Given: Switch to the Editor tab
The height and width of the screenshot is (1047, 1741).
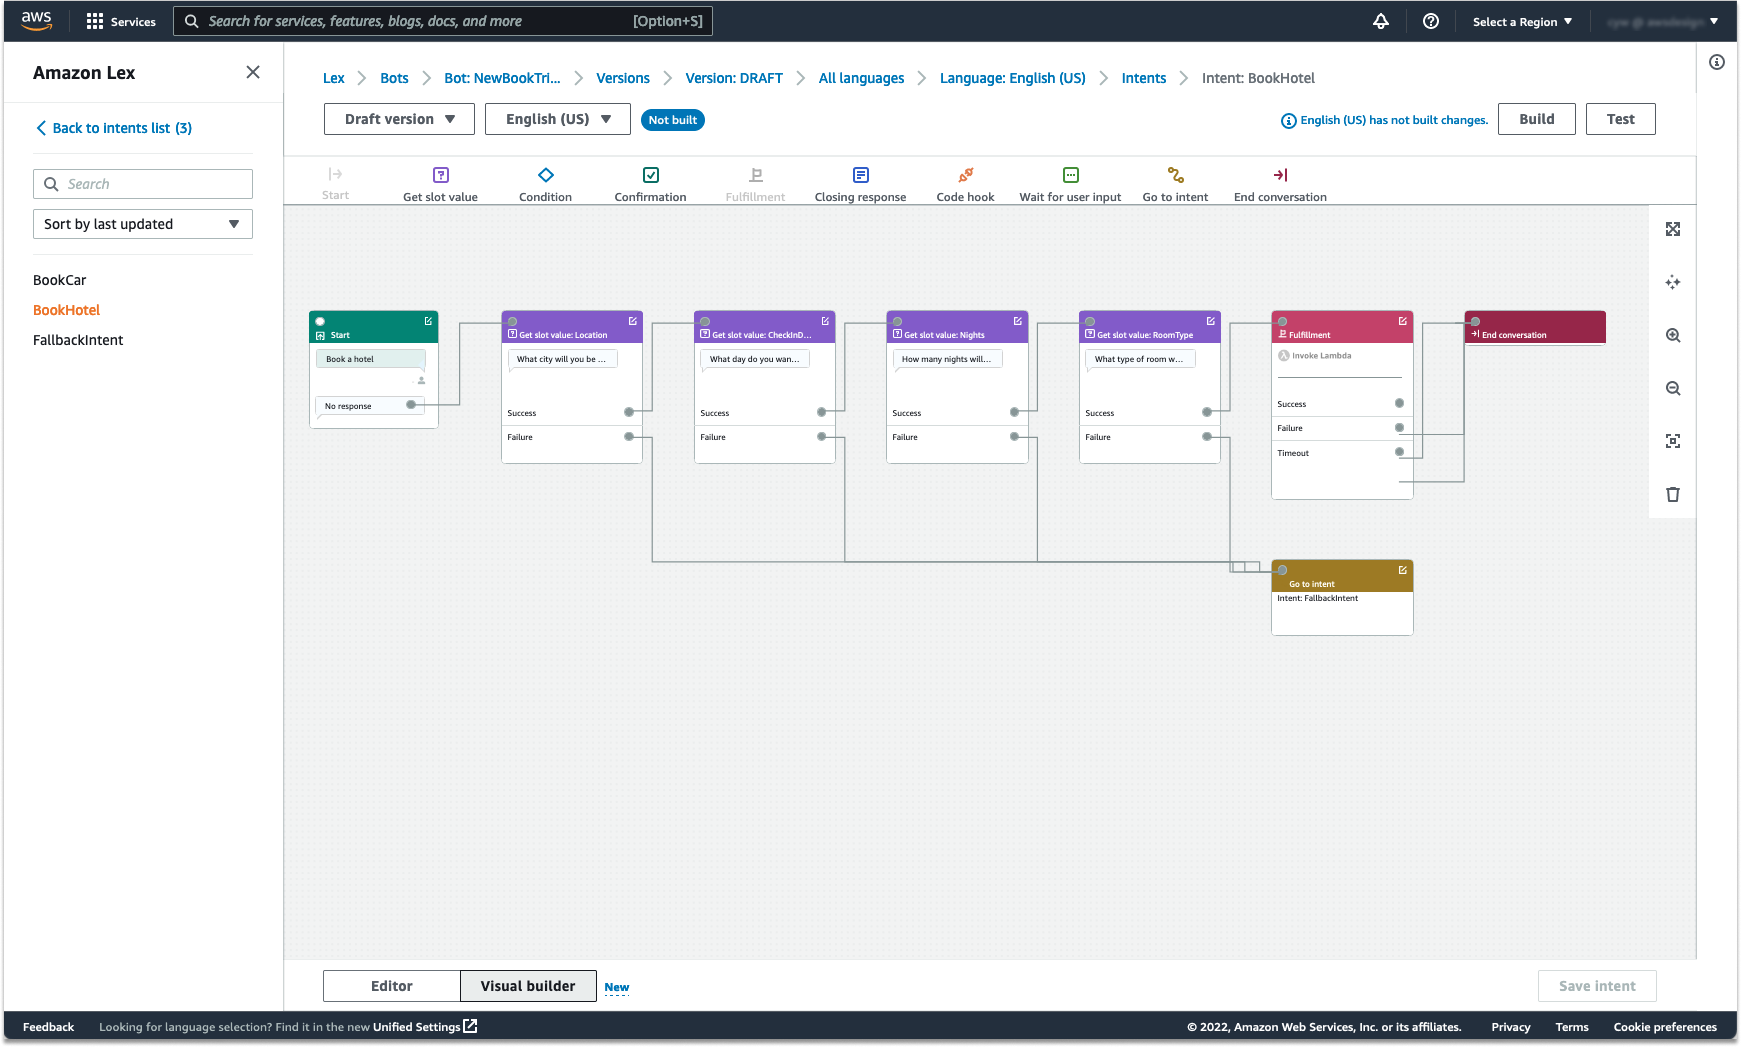Looking at the screenshot, I should tap(391, 985).
